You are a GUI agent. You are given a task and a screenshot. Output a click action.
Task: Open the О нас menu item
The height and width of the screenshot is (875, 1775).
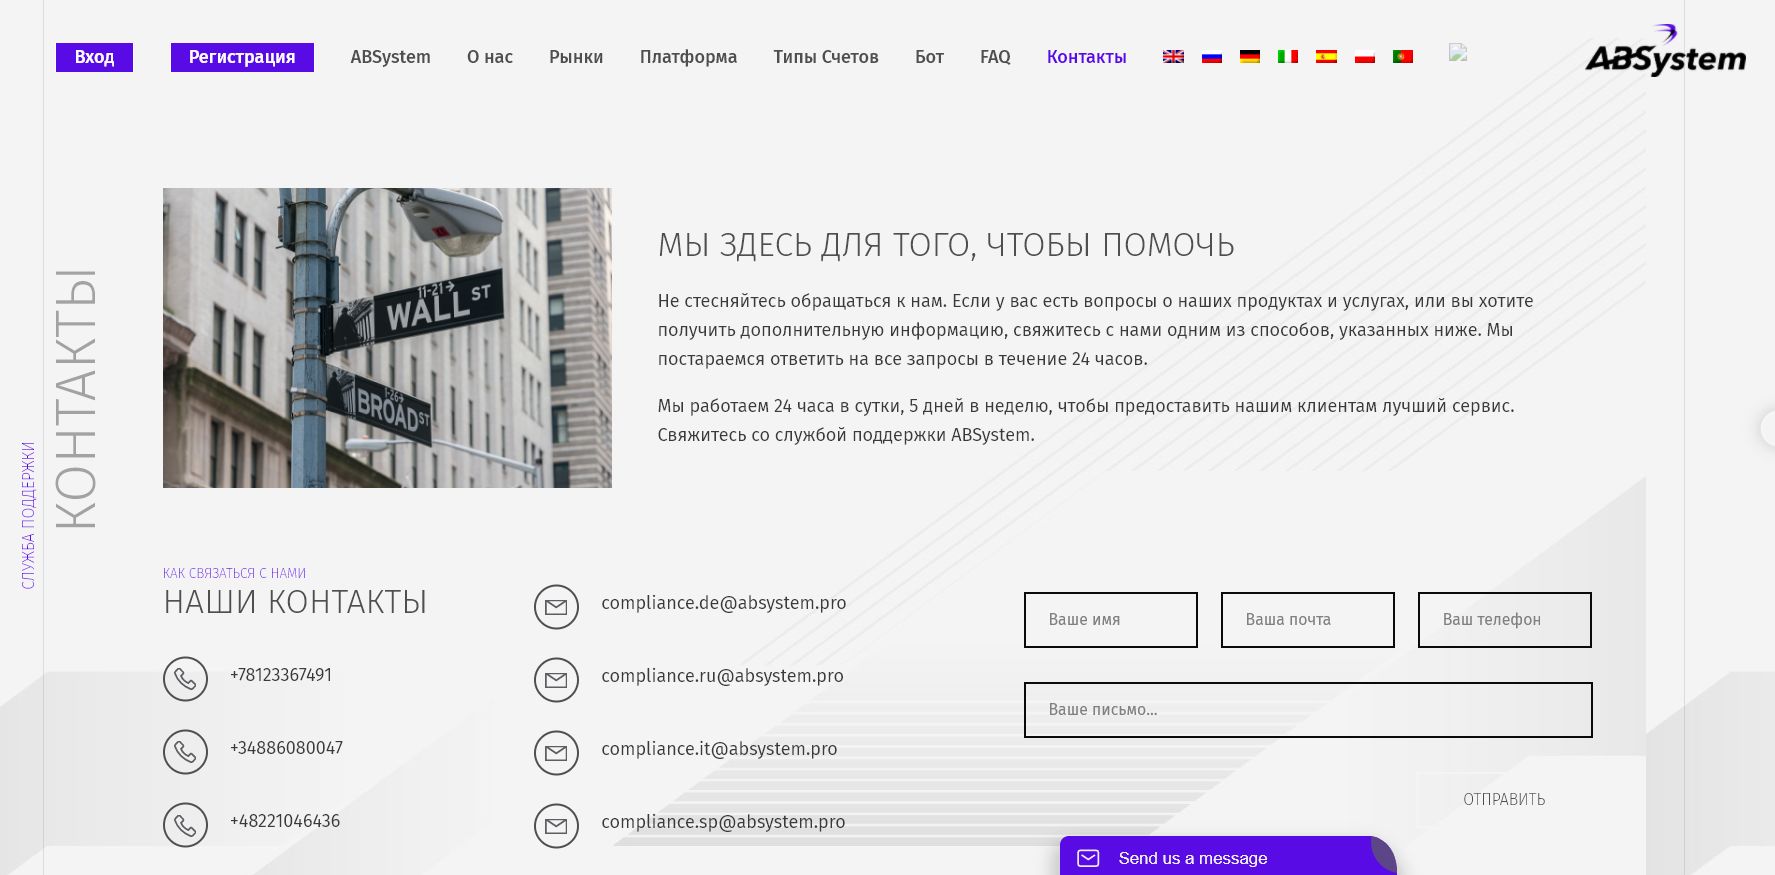click(x=490, y=57)
